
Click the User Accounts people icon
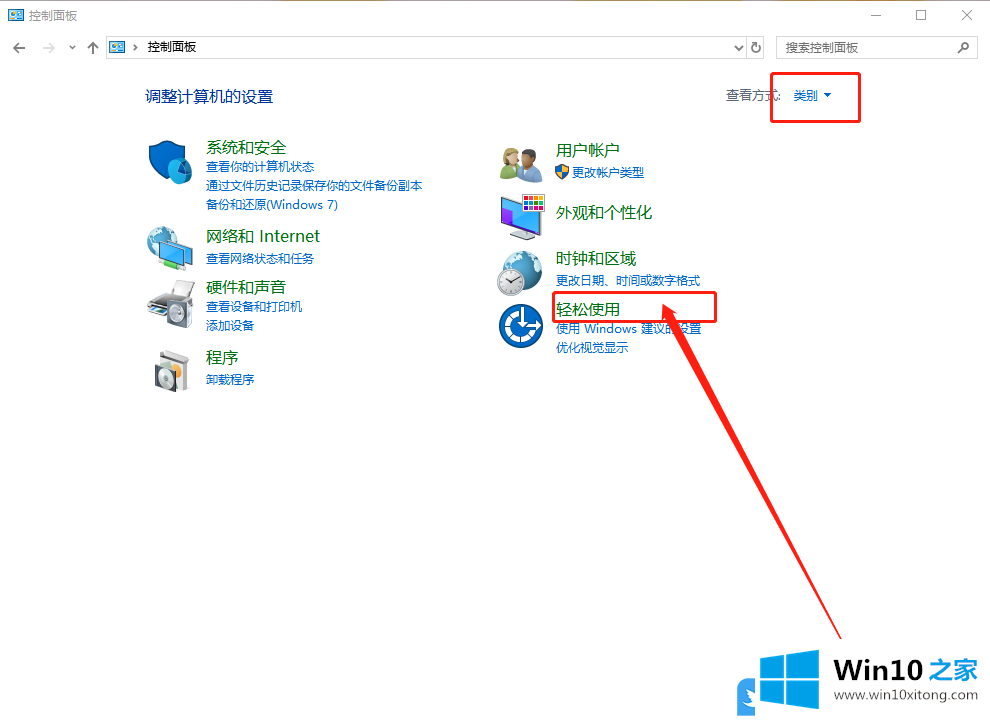click(x=521, y=162)
